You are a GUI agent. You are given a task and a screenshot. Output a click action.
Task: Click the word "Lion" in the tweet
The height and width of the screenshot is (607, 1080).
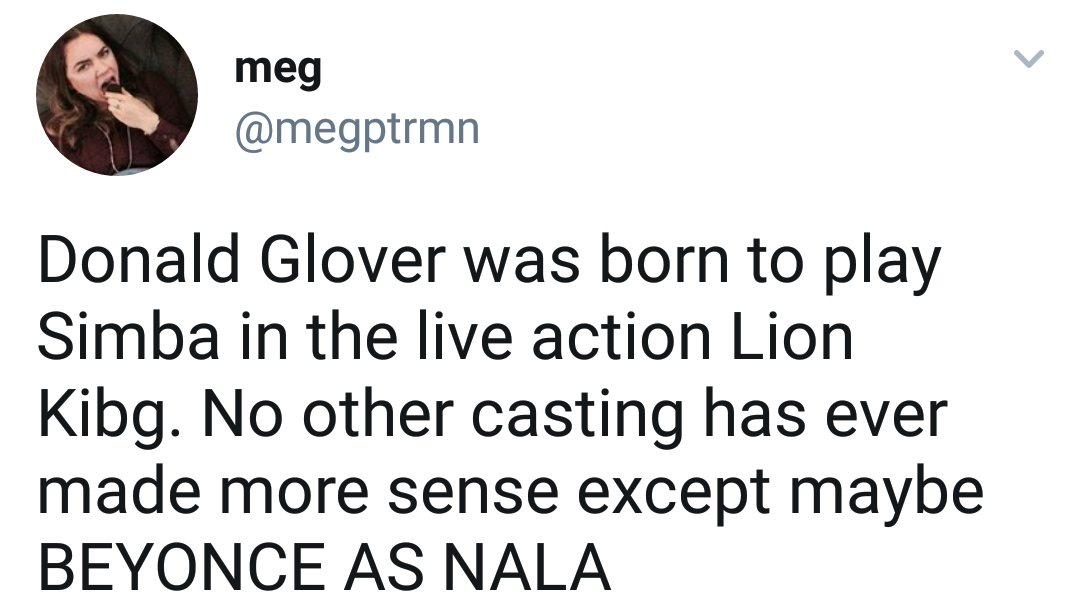(792, 338)
